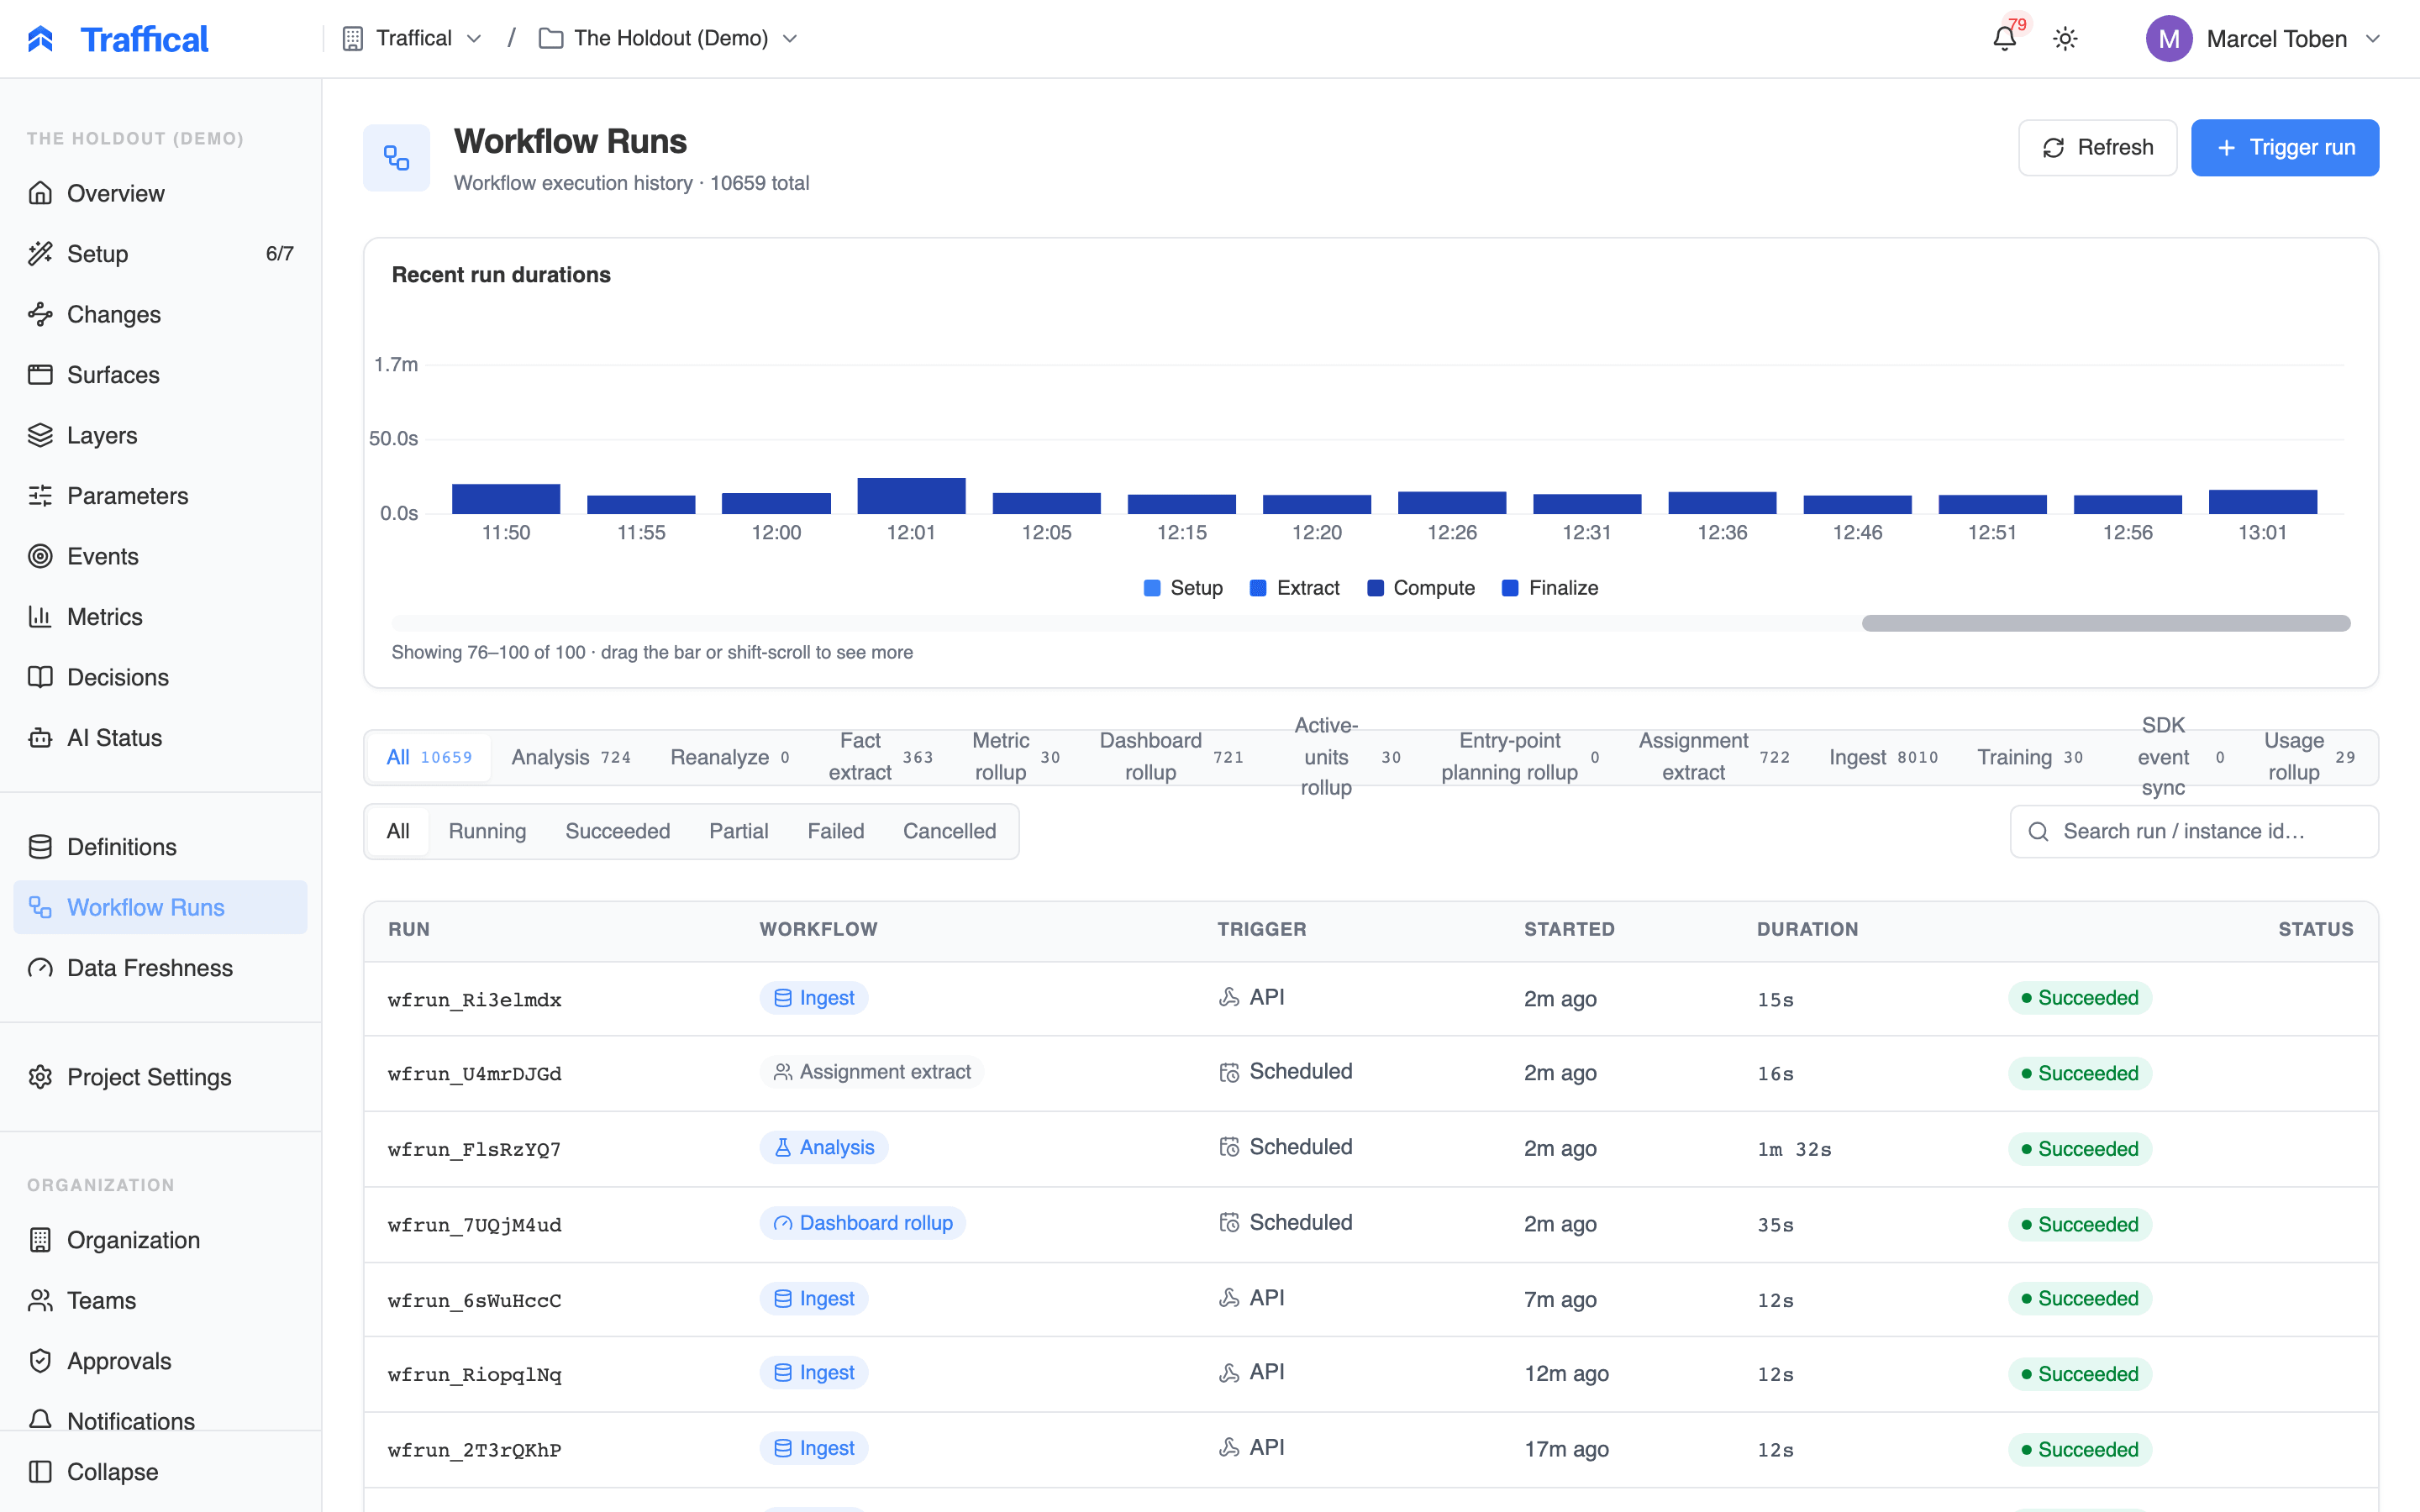2420x1512 pixels.
Task: Filter runs by Failed status
Action: 835,831
